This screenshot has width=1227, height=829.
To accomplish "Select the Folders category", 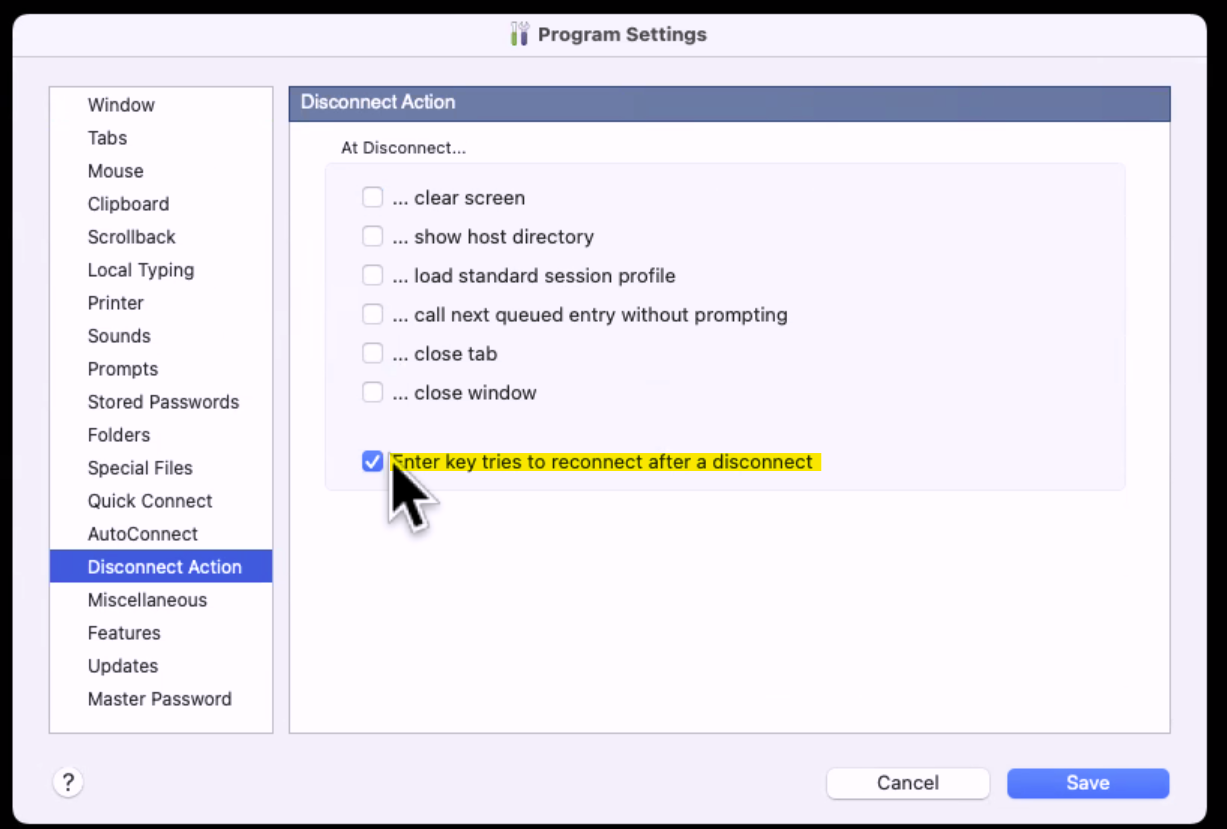I will [161, 435].
